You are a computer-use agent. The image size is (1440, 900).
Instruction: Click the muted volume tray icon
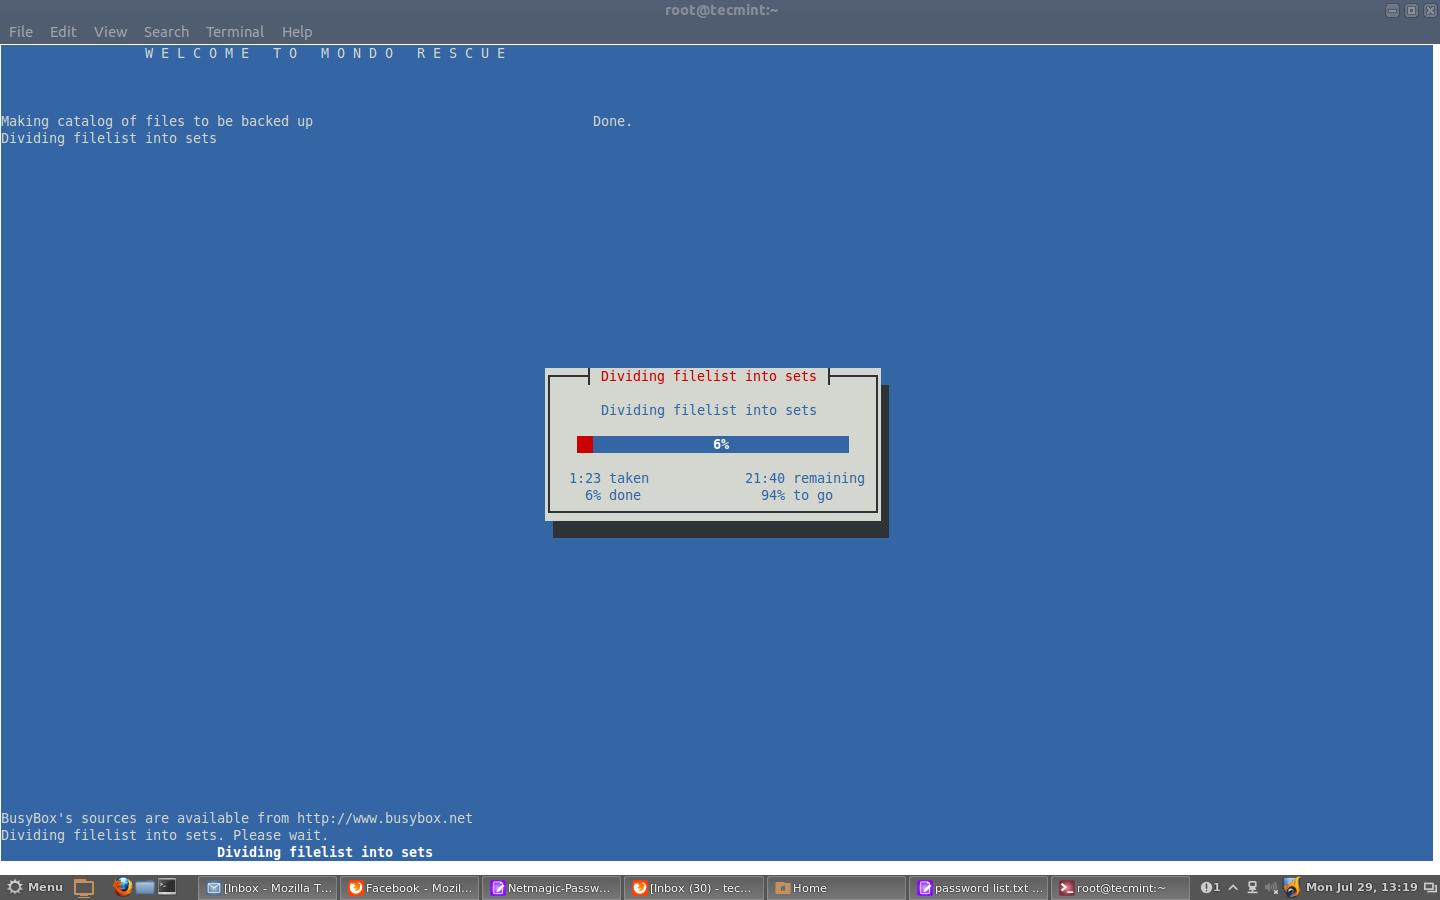(x=1271, y=887)
